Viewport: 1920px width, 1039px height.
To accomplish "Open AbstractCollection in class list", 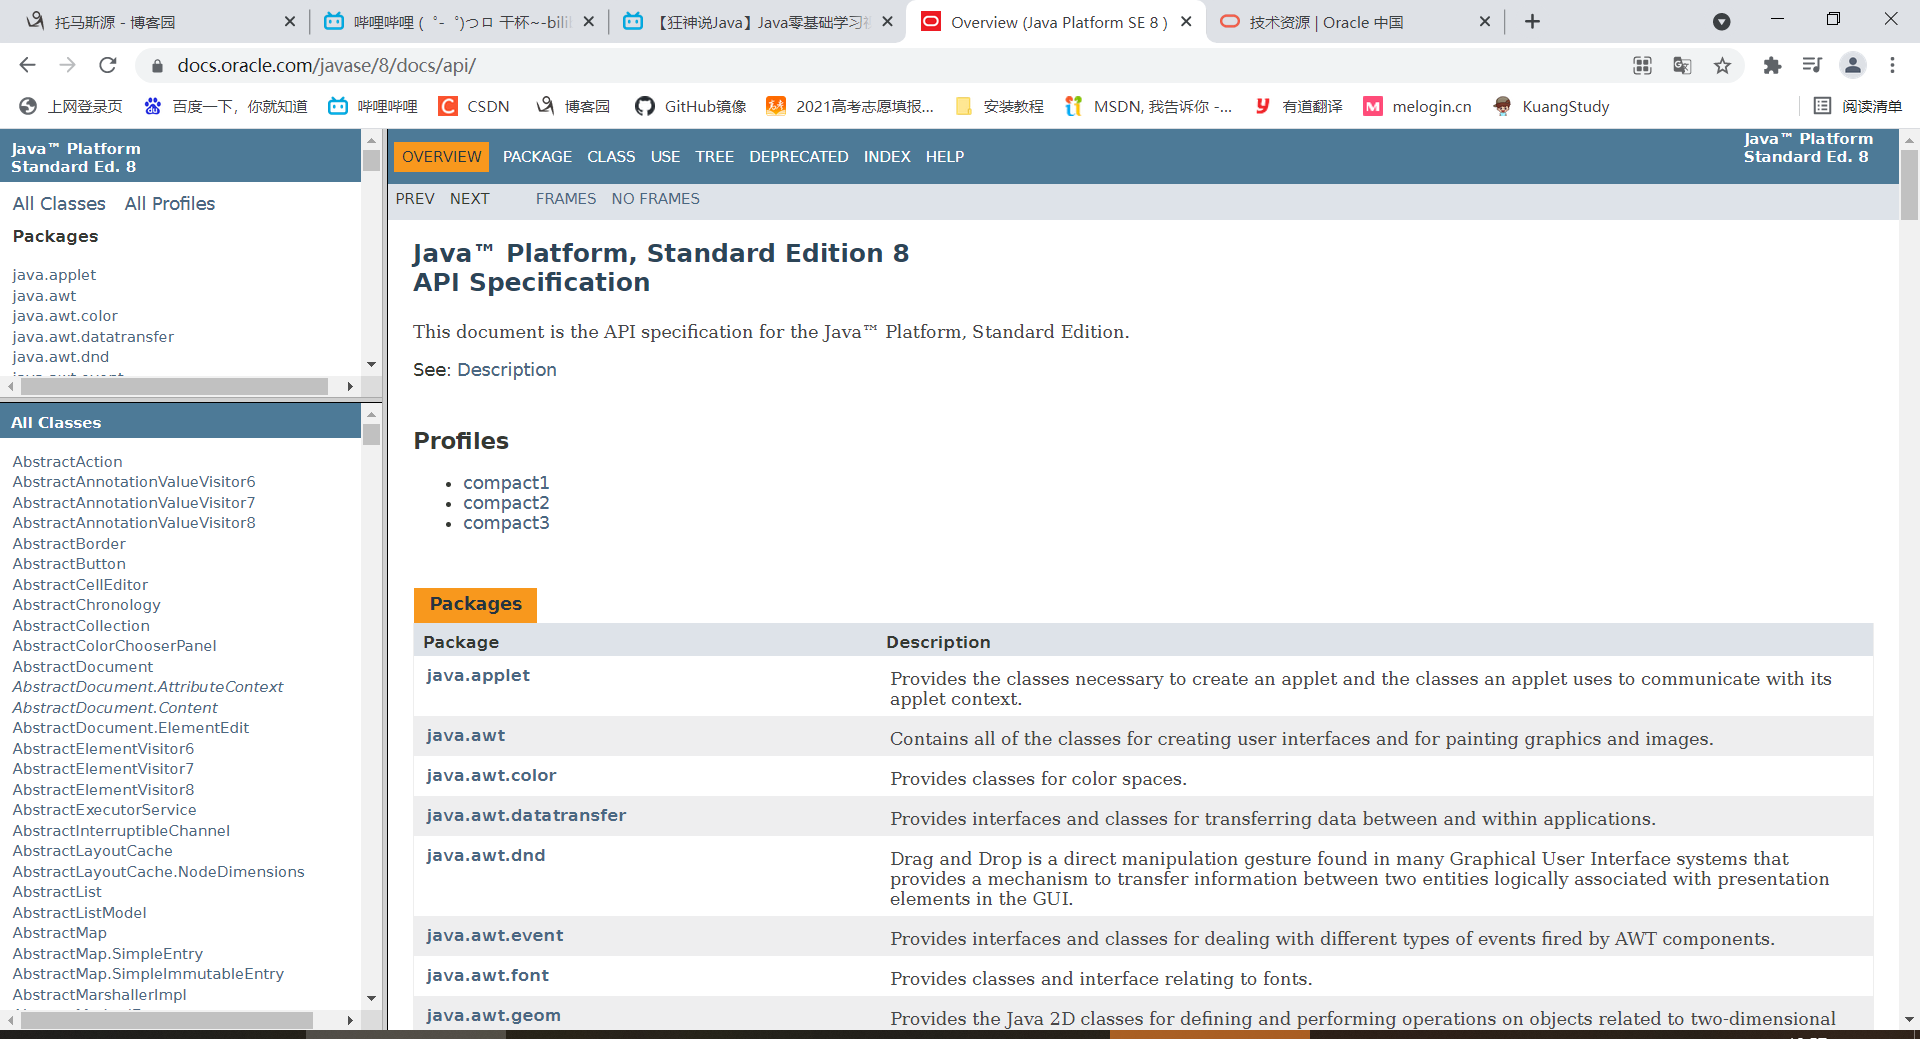I will pos(81,625).
